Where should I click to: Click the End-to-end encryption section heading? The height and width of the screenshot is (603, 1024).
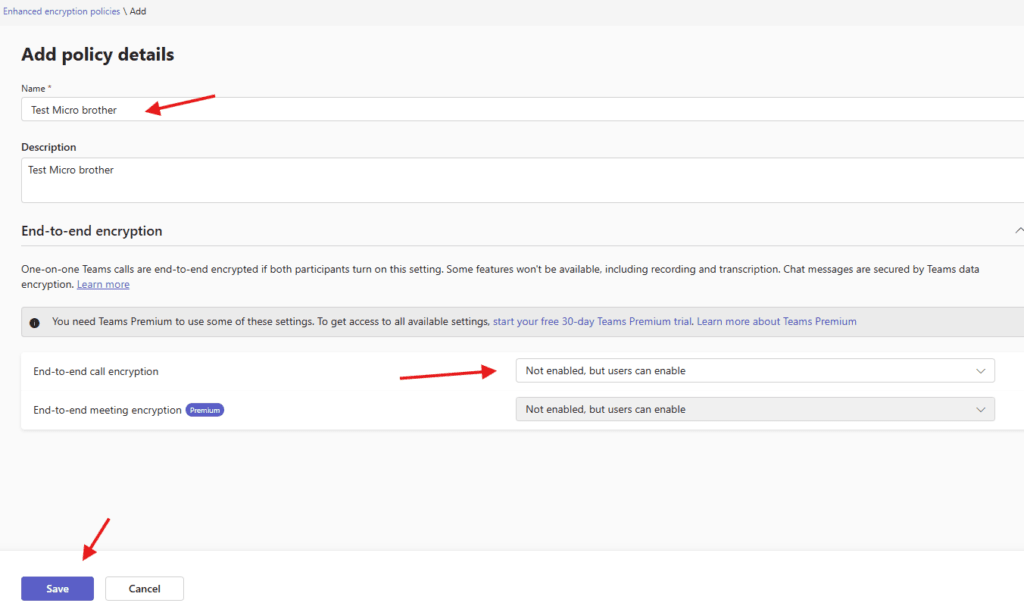pyautogui.click(x=92, y=231)
